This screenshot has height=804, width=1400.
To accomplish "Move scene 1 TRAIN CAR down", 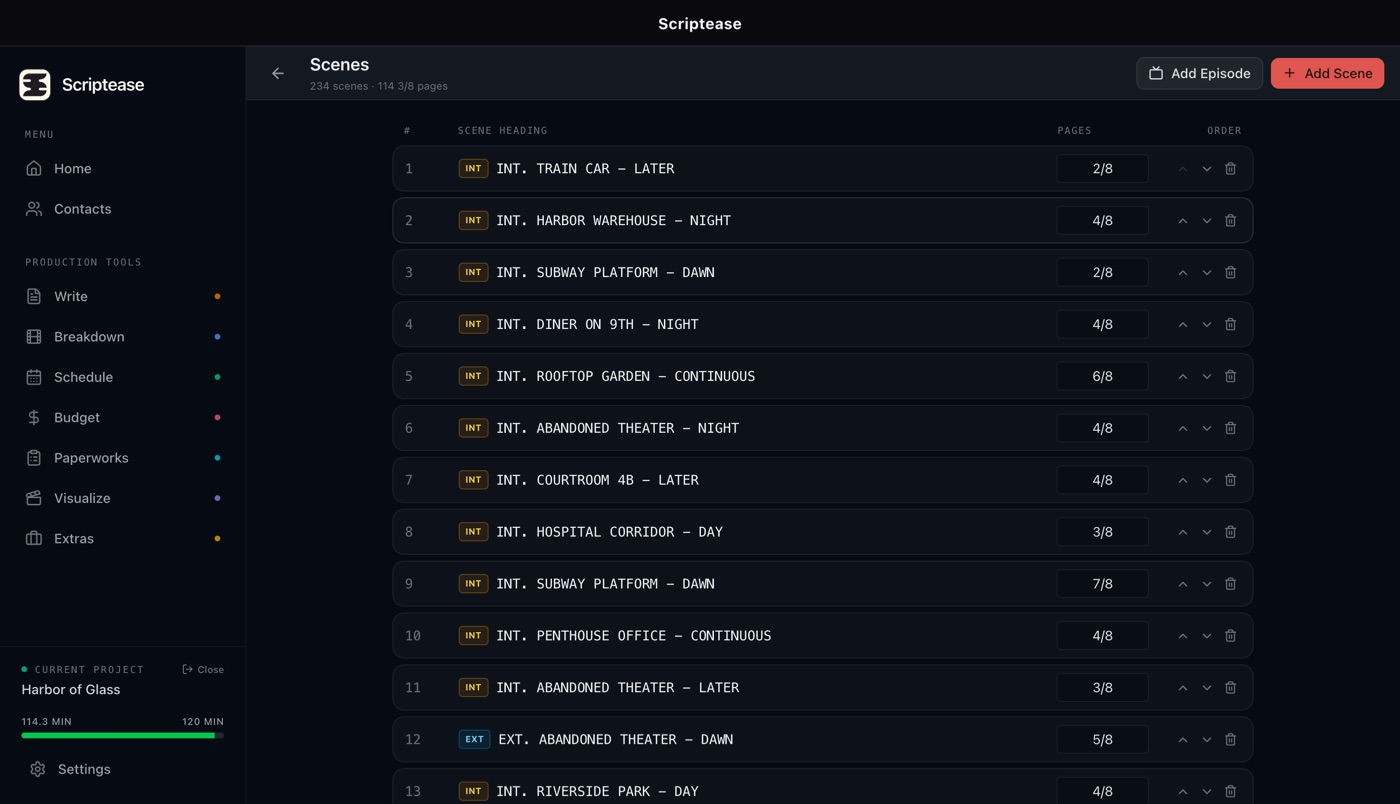I will (1207, 169).
